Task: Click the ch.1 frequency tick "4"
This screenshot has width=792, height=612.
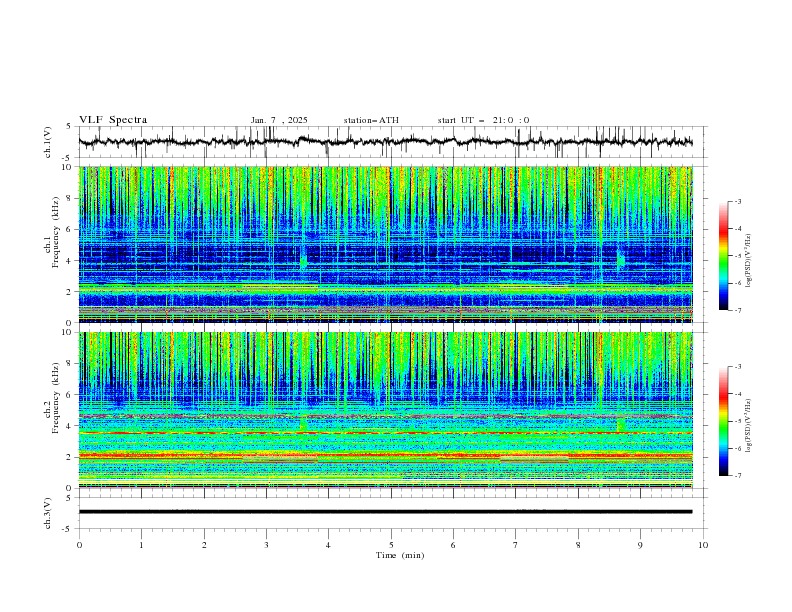Action: (70, 261)
